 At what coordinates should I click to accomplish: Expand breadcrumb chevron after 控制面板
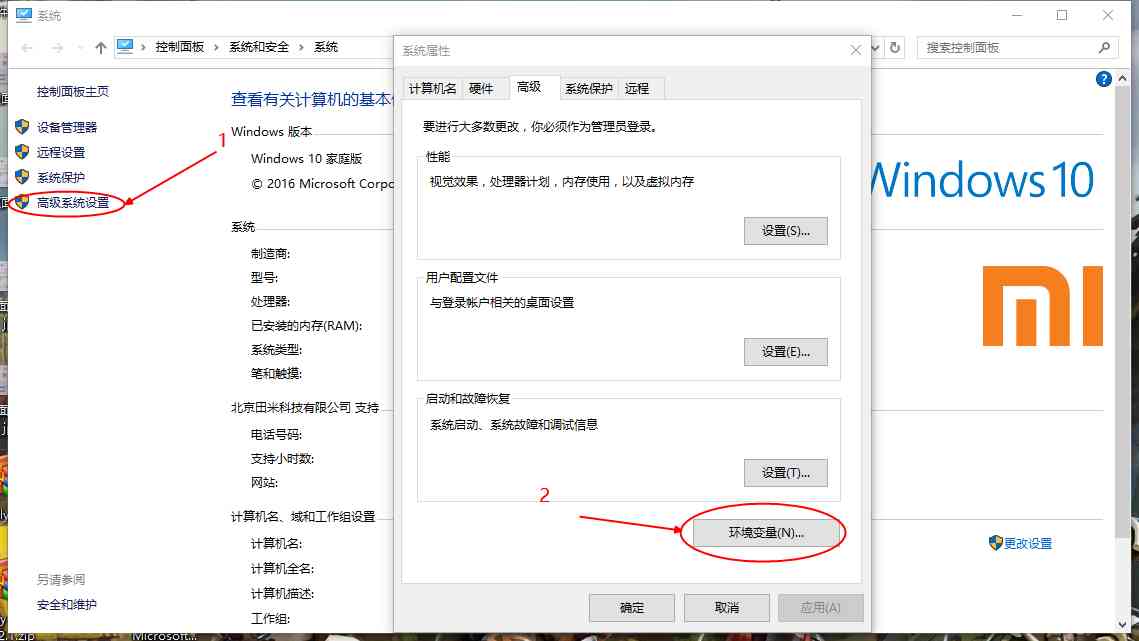tap(216, 47)
